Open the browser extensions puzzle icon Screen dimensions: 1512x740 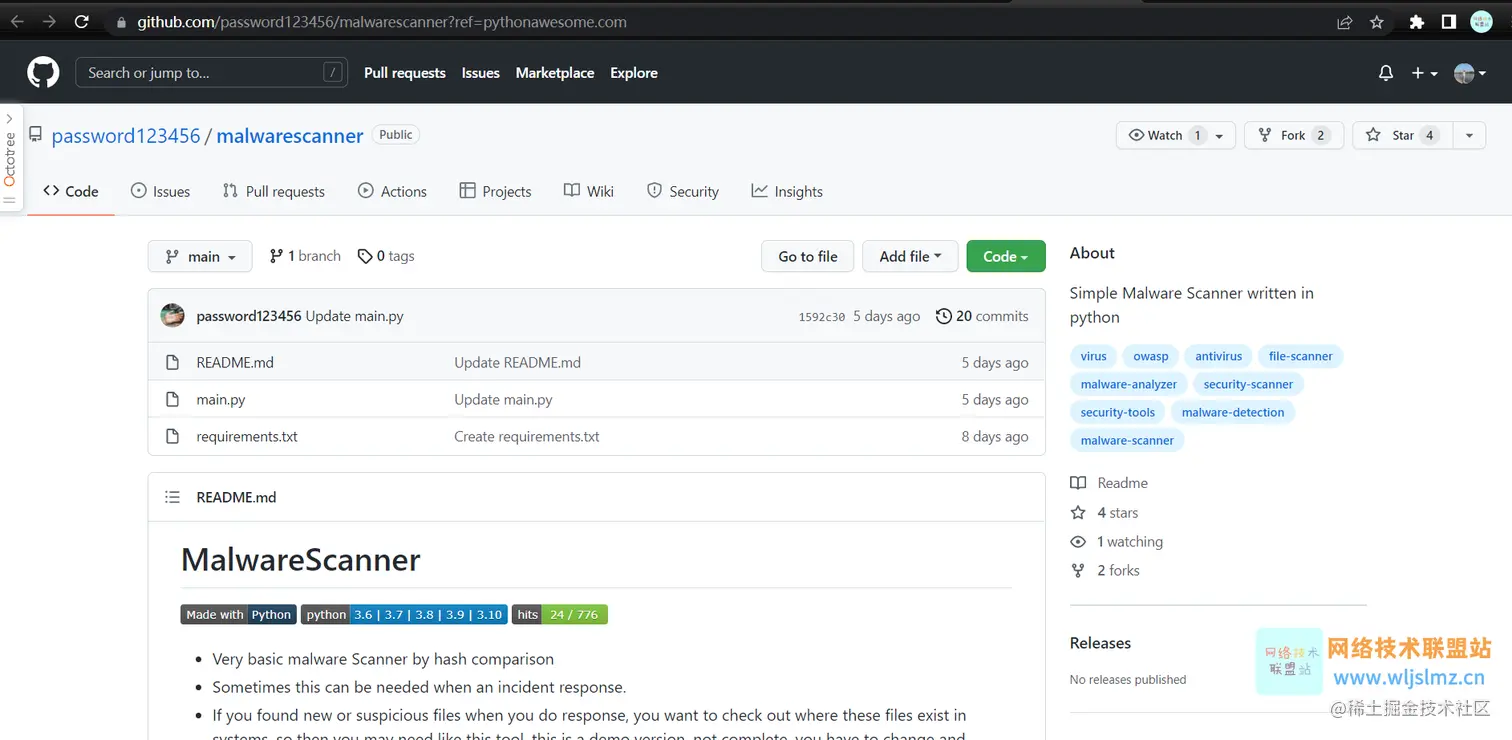[x=1416, y=22]
